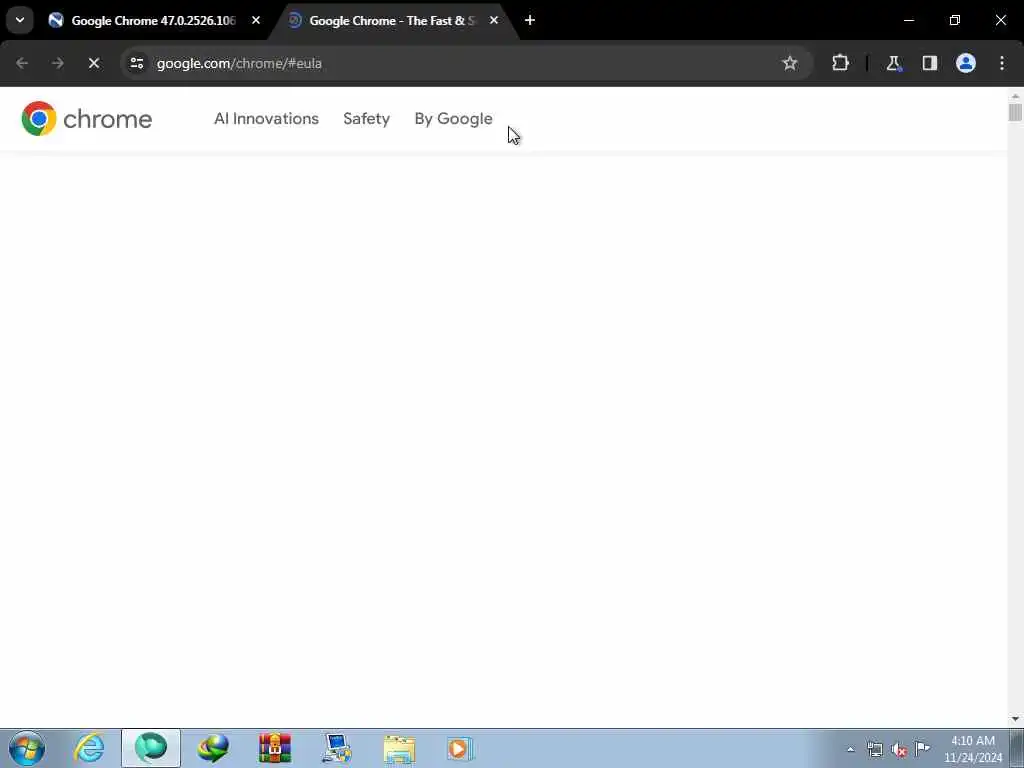Open AI Innovations nav menu
The image size is (1024, 768).
point(266,119)
